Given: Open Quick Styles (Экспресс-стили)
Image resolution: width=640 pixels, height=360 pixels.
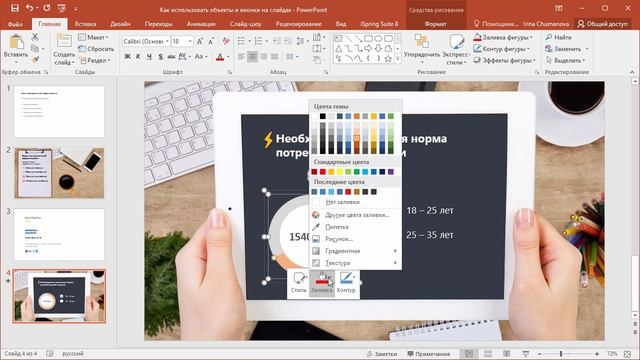Looking at the screenshot, I should tap(456, 49).
